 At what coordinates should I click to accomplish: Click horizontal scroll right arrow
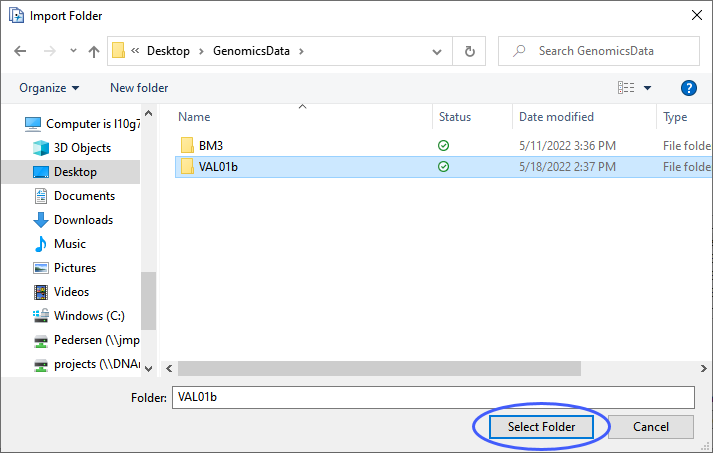point(704,368)
